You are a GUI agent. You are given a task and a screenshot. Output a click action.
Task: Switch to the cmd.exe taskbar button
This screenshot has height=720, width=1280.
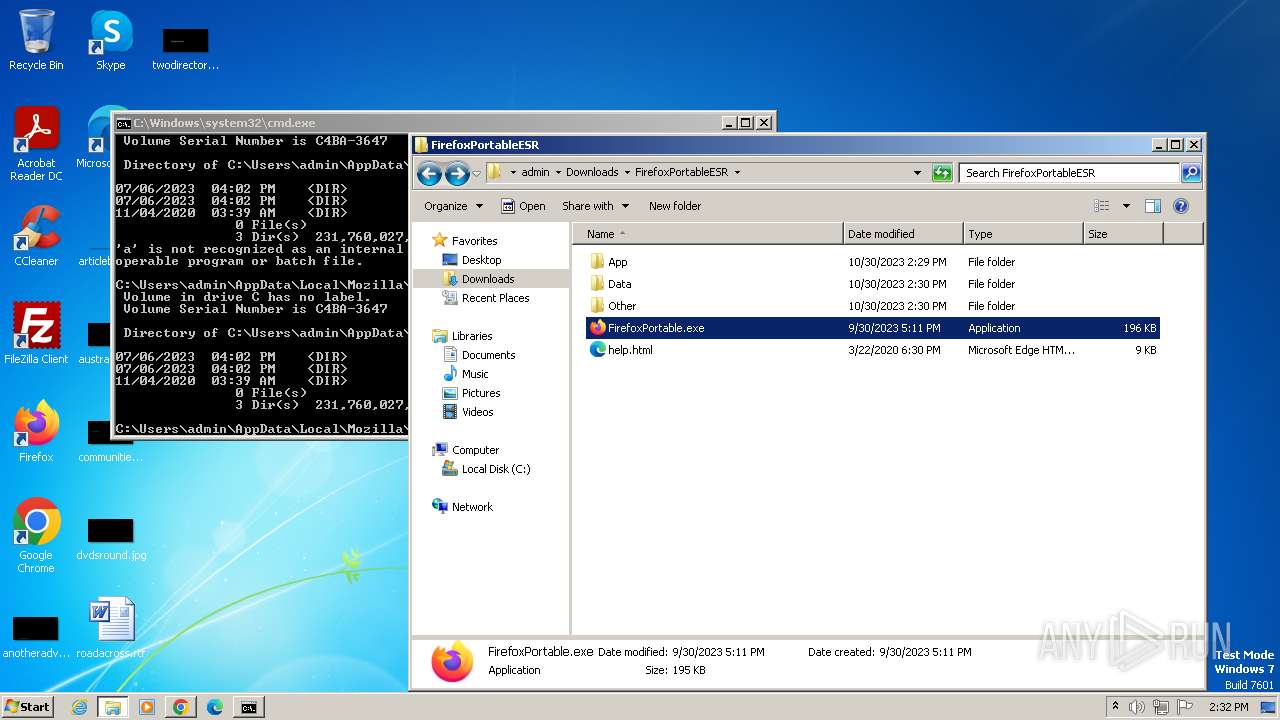coord(248,707)
